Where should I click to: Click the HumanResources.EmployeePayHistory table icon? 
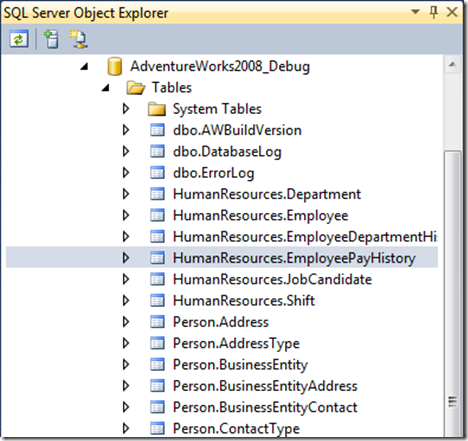(x=157, y=258)
